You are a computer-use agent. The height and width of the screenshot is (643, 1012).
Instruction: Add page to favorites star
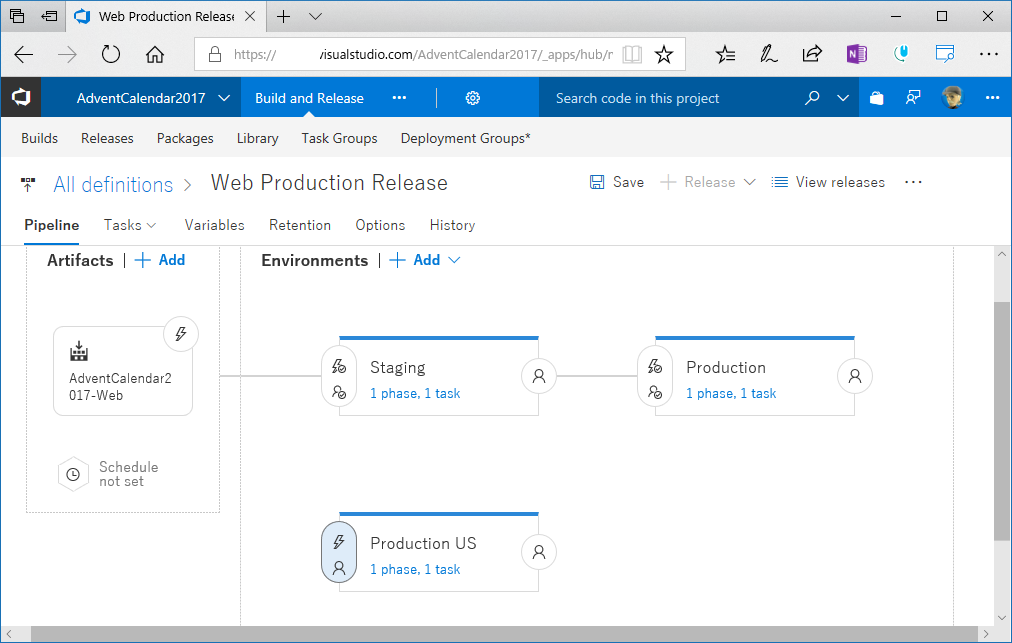coord(663,54)
